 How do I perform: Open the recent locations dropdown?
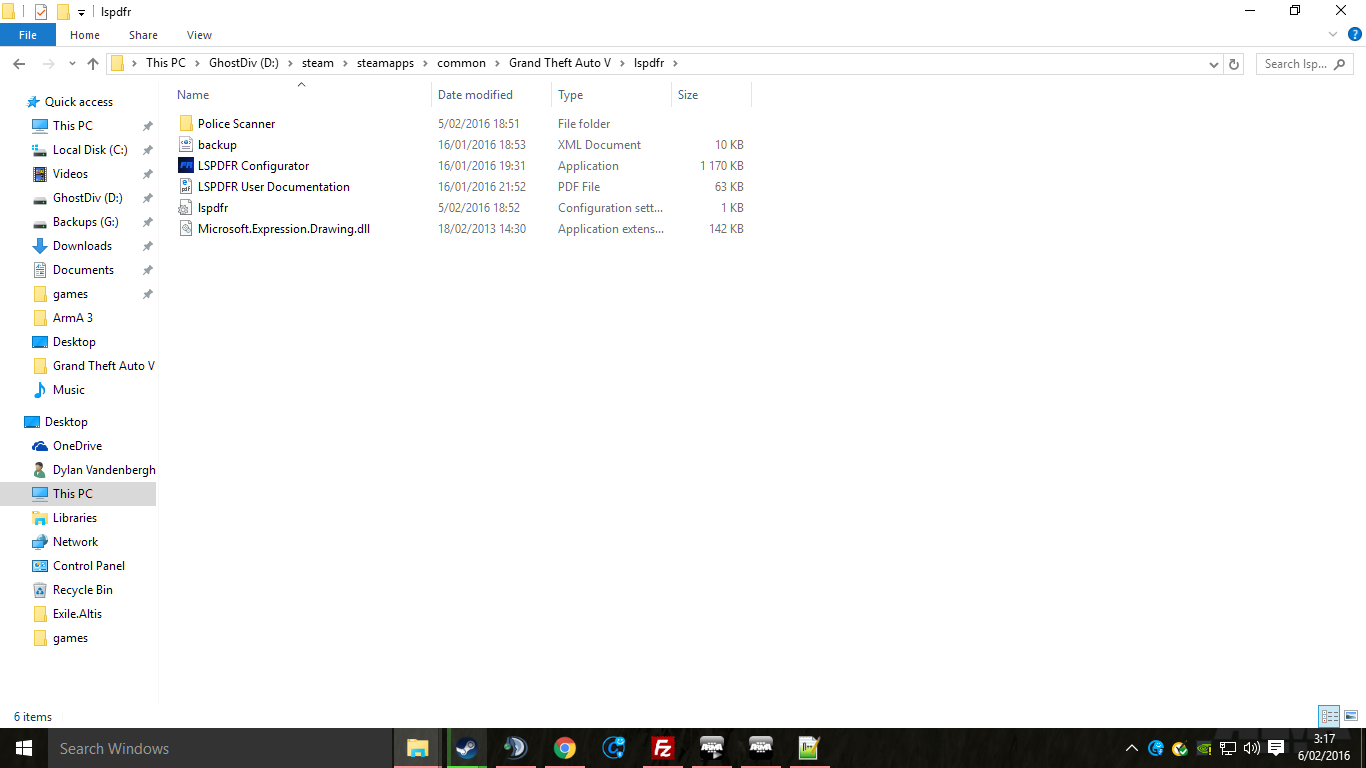pos(72,63)
